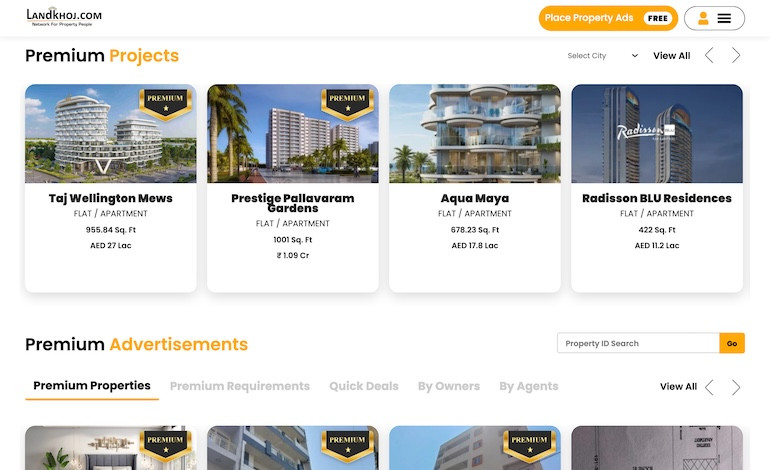Select the By Agents tab

[529, 387]
